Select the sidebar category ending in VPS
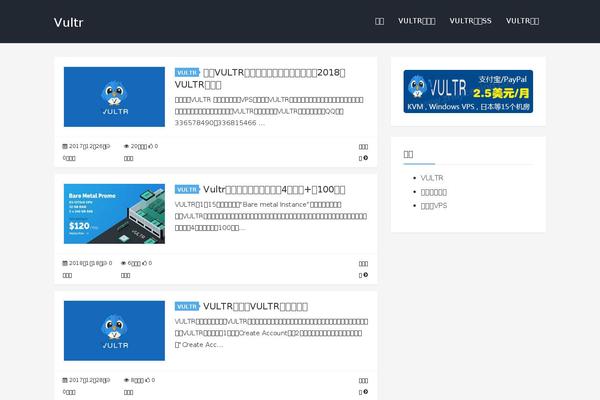 tap(434, 206)
